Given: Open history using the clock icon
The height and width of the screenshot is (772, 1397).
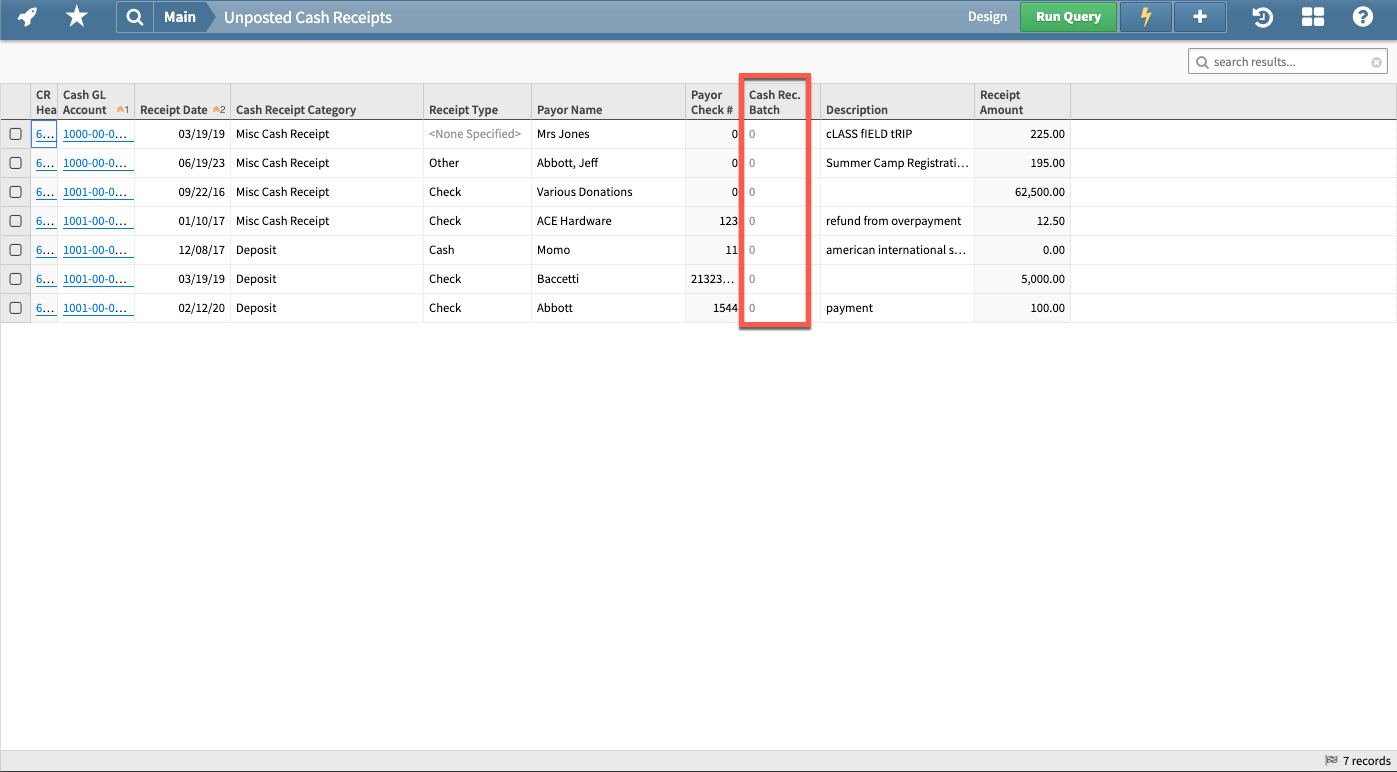Looking at the screenshot, I should point(1260,17).
